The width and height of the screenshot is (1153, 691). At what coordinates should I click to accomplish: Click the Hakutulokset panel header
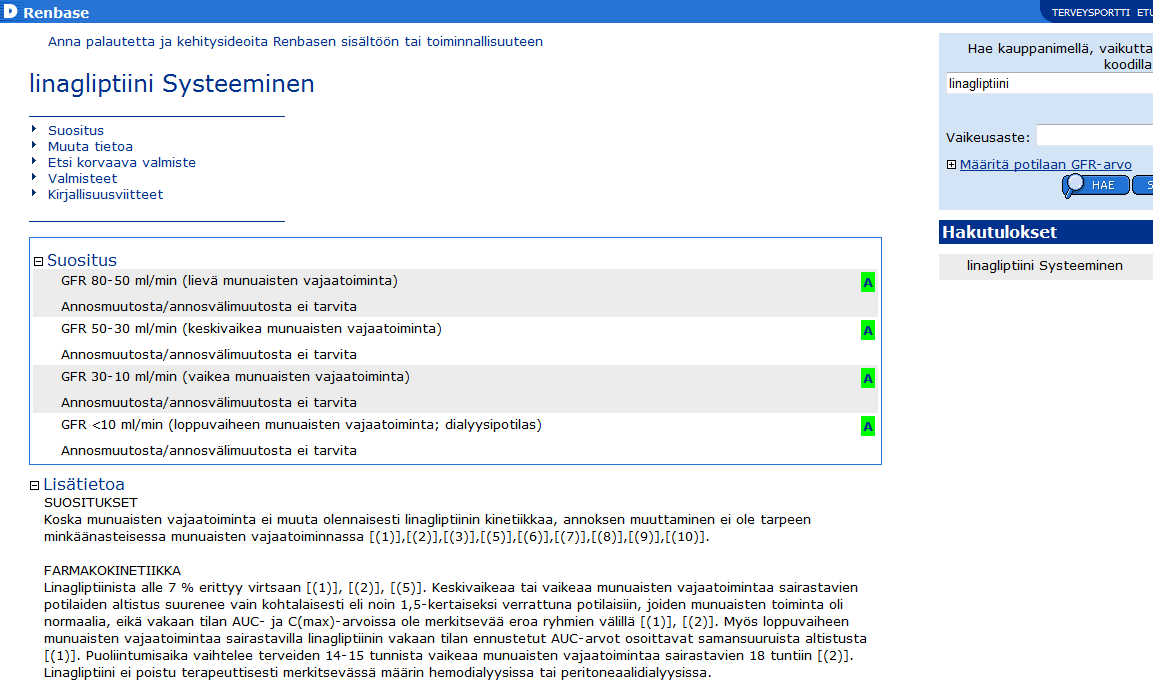(x=1046, y=232)
